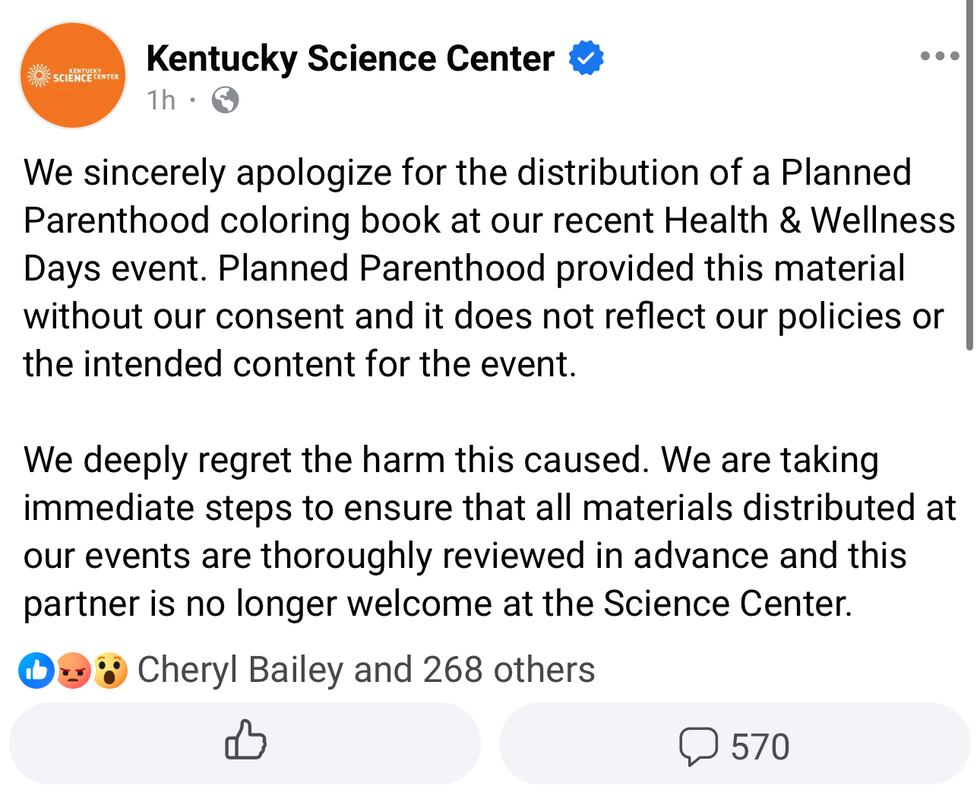Click the Kentucky Science Center orange logo
Viewport: 980px width, 799px height.
(72, 75)
